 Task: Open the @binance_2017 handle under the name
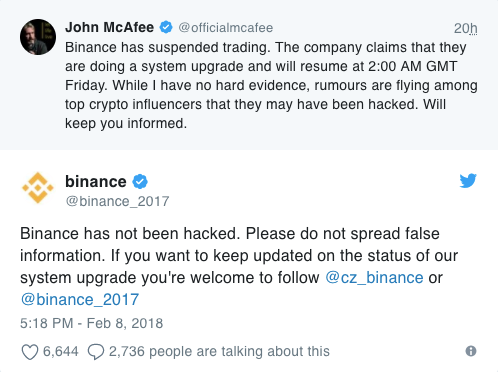pos(117,201)
